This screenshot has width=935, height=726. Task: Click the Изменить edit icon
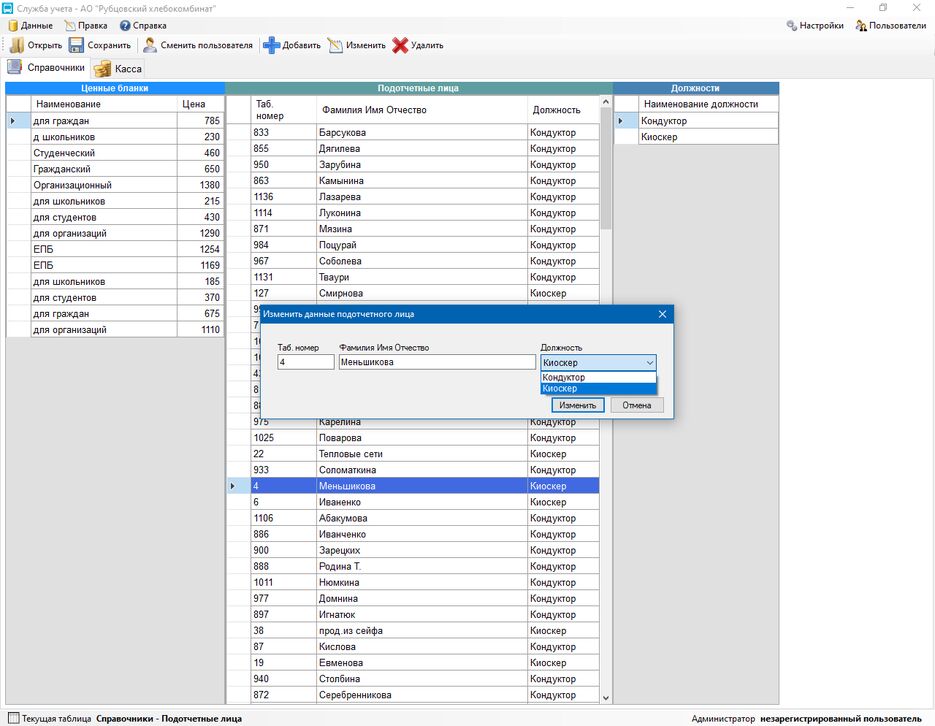[336, 45]
